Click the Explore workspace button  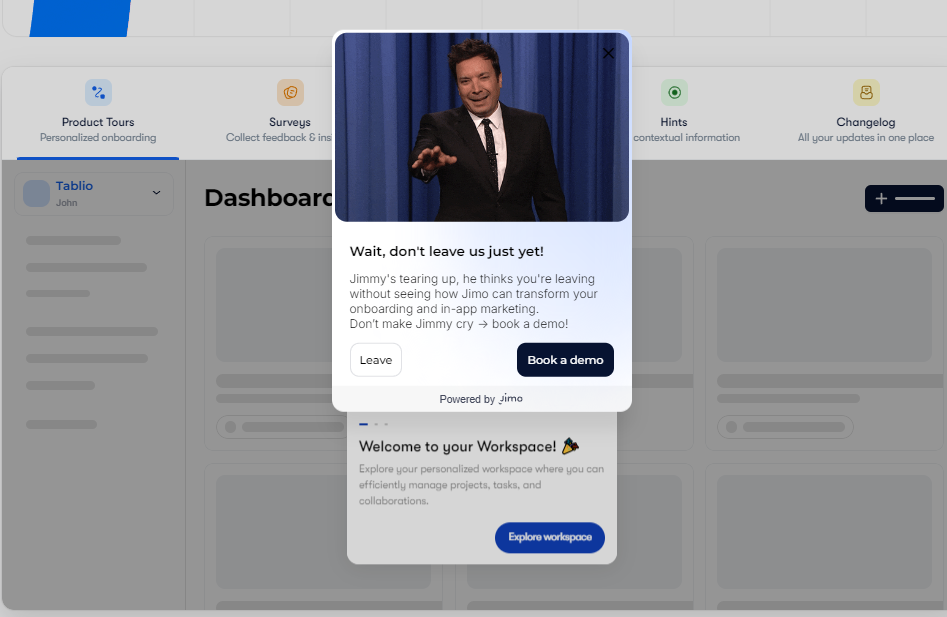point(550,537)
